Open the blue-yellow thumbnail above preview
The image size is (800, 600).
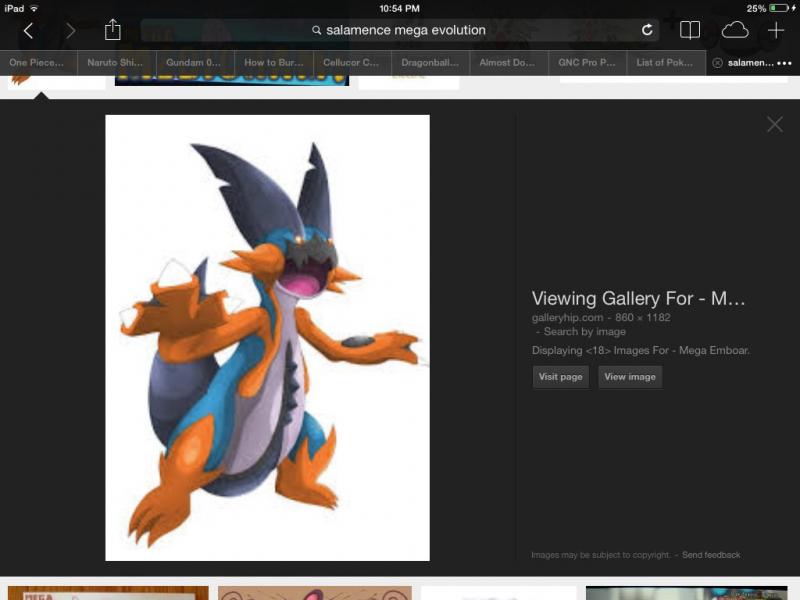(x=232, y=80)
